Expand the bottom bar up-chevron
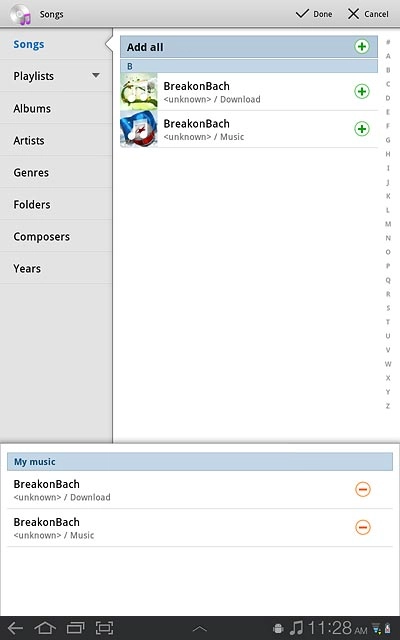The width and height of the screenshot is (400, 640). click(x=200, y=629)
